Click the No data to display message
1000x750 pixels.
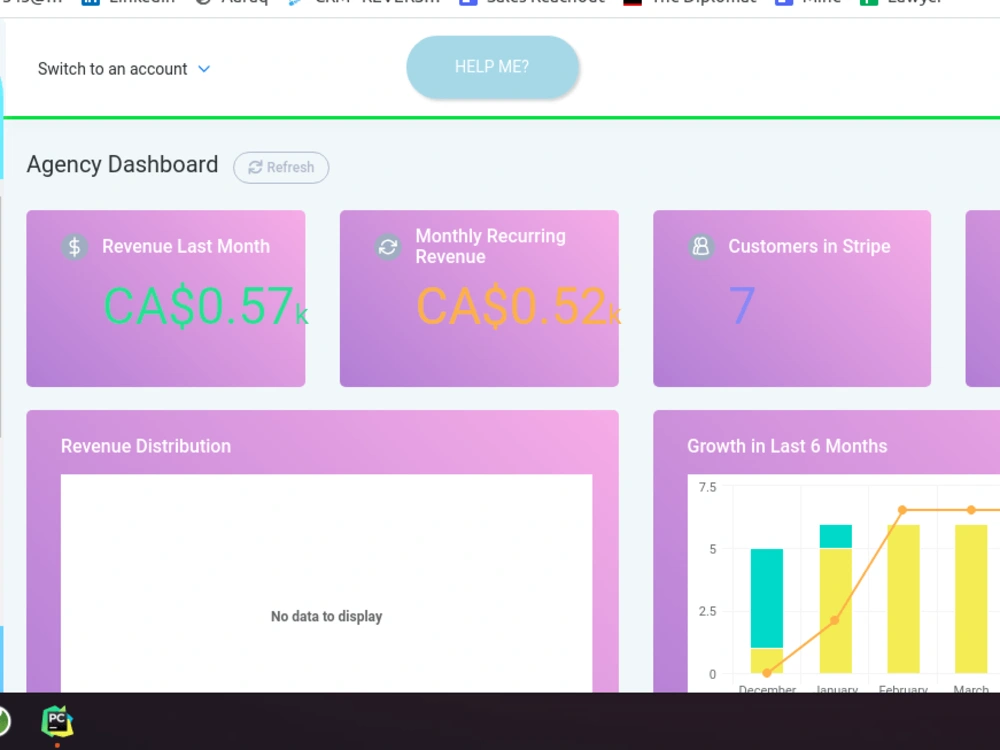point(327,617)
